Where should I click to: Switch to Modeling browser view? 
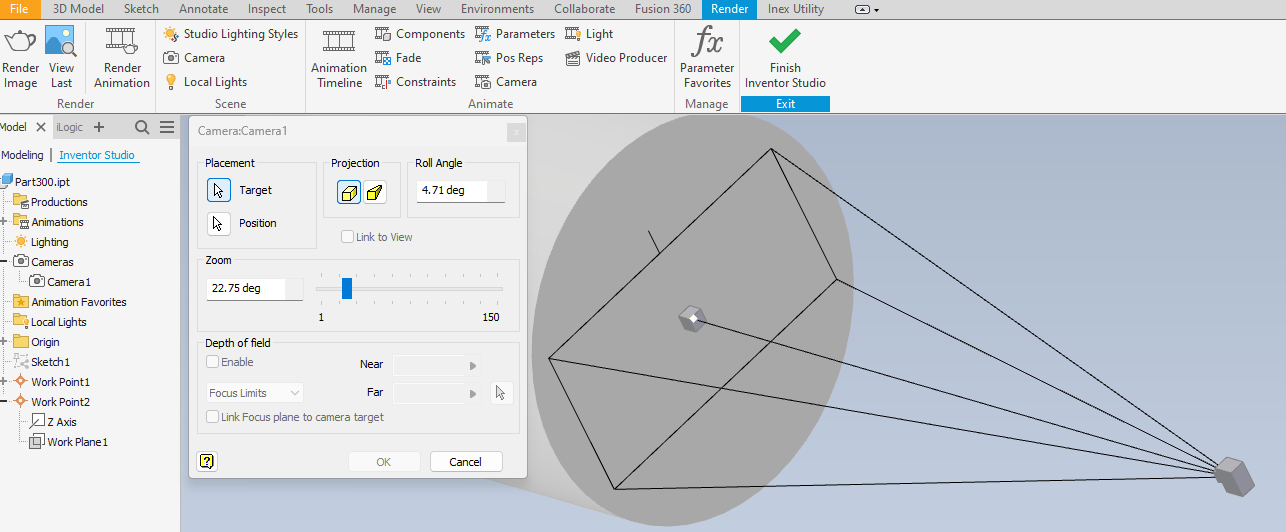[x=22, y=155]
